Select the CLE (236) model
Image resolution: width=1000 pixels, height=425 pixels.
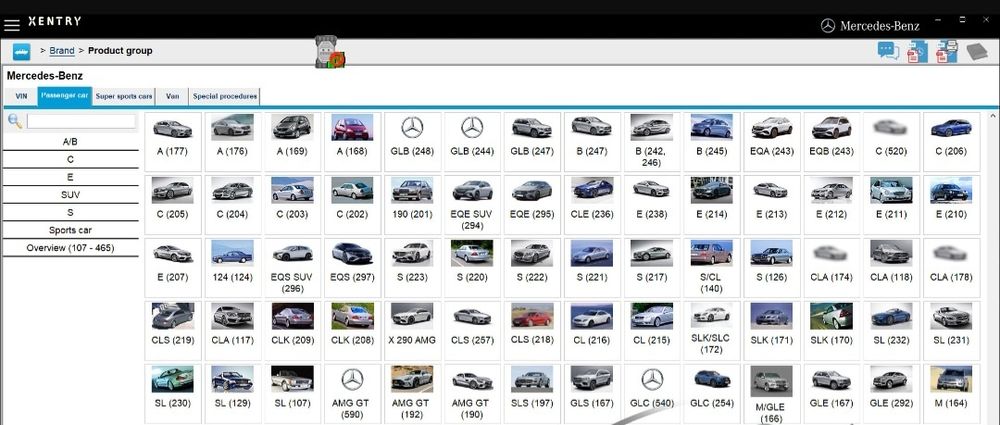click(x=592, y=204)
